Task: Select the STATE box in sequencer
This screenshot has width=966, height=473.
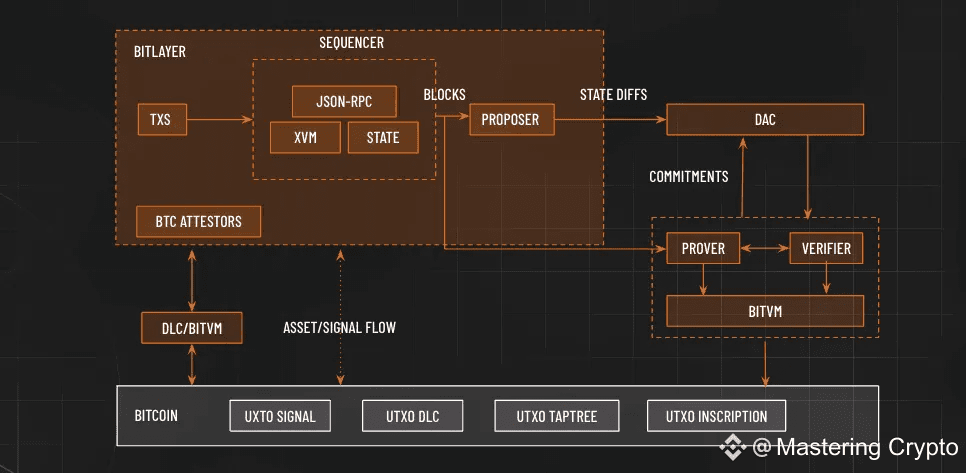Action: (x=383, y=137)
